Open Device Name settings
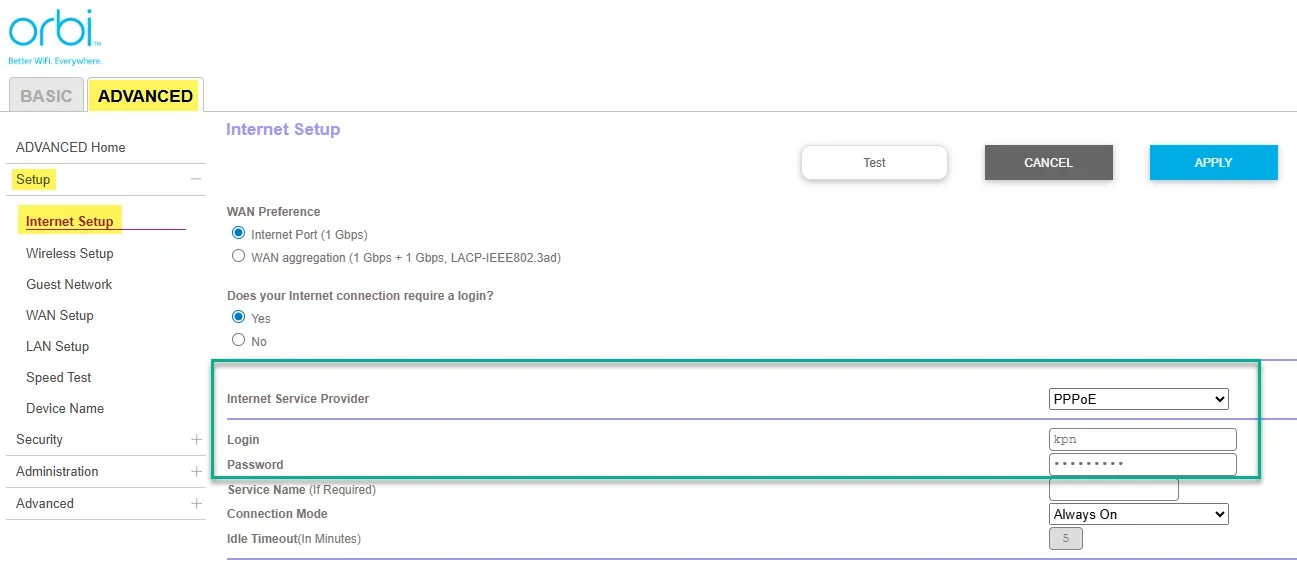 (x=65, y=408)
